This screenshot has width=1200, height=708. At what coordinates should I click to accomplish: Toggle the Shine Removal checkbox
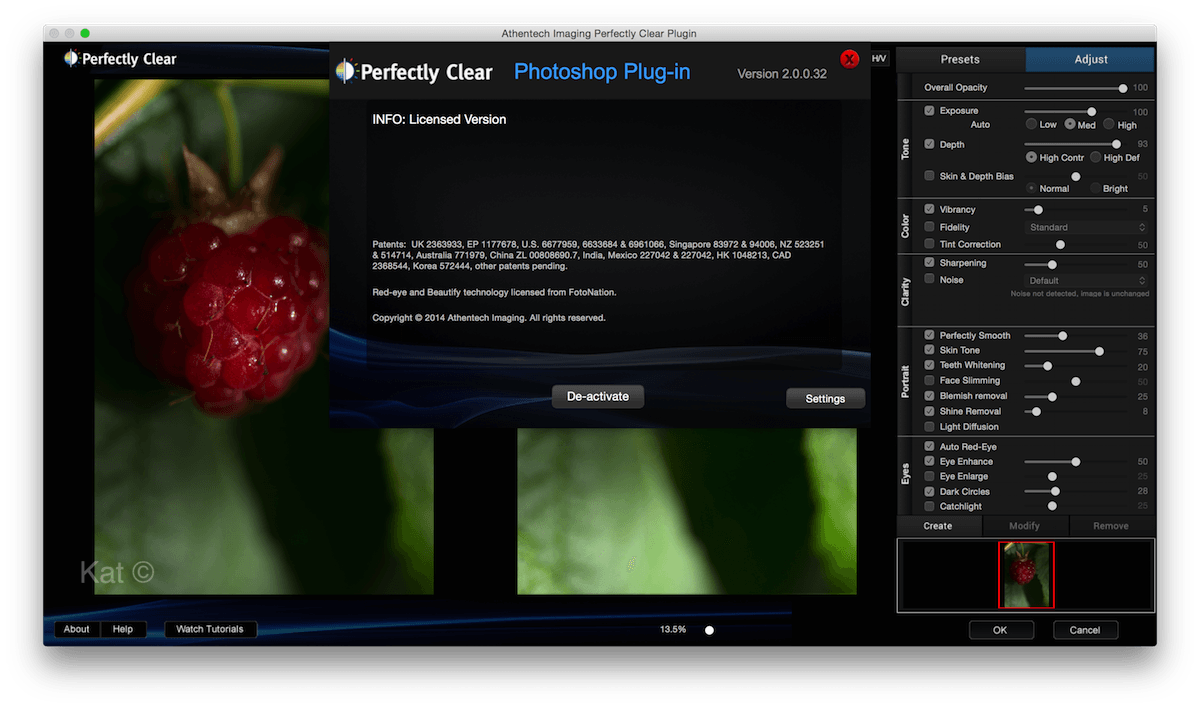[930, 411]
